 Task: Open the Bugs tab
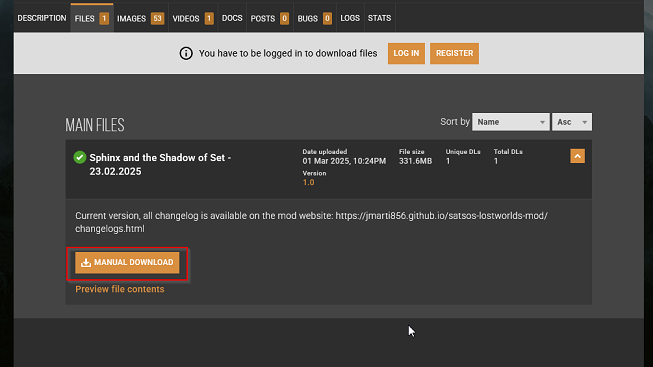point(314,18)
